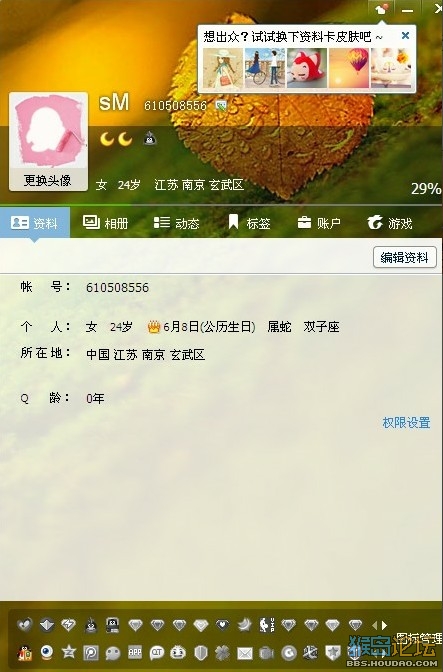The image size is (443, 672).
Task: Show next icons with right arrow
Action: point(384,625)
